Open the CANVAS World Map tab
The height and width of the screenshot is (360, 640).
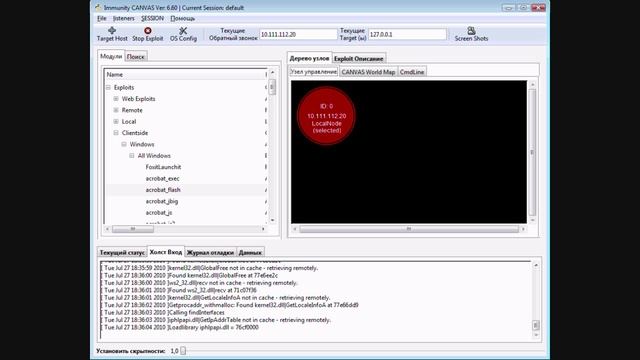click(368, 72)
